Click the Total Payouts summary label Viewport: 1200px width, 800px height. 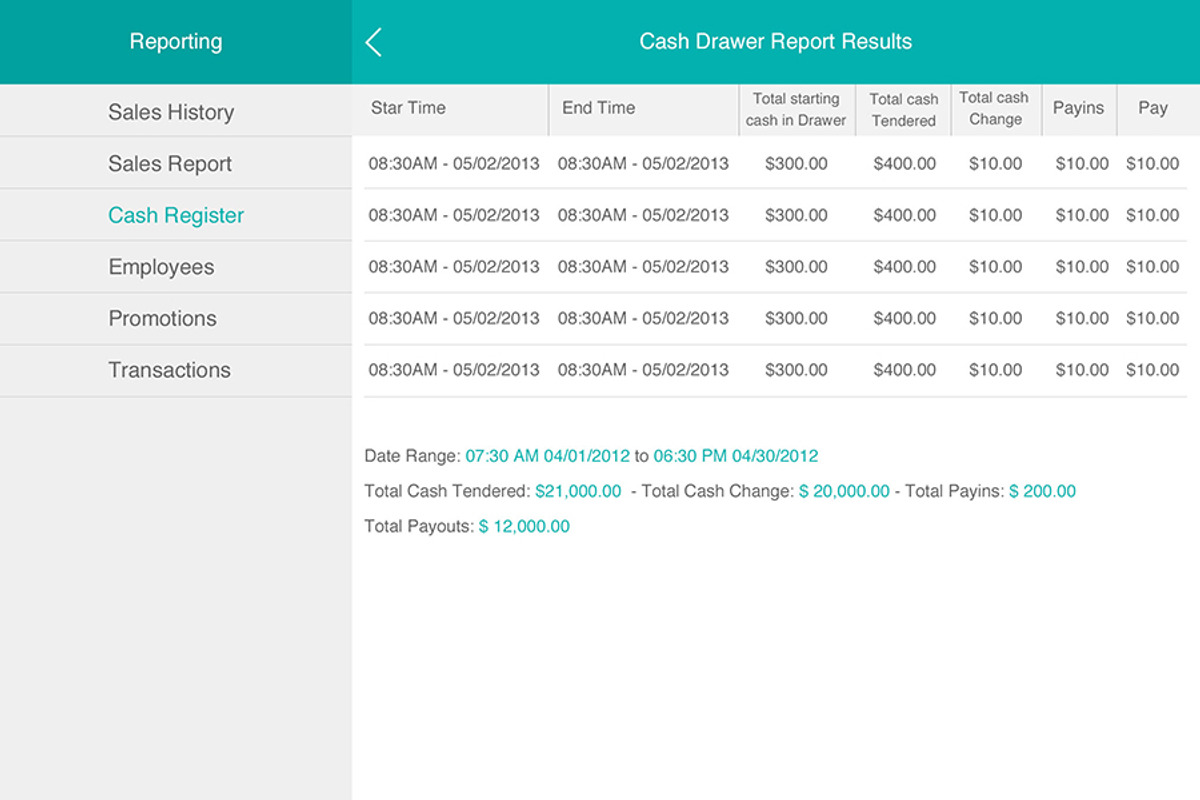click(419, 526)
